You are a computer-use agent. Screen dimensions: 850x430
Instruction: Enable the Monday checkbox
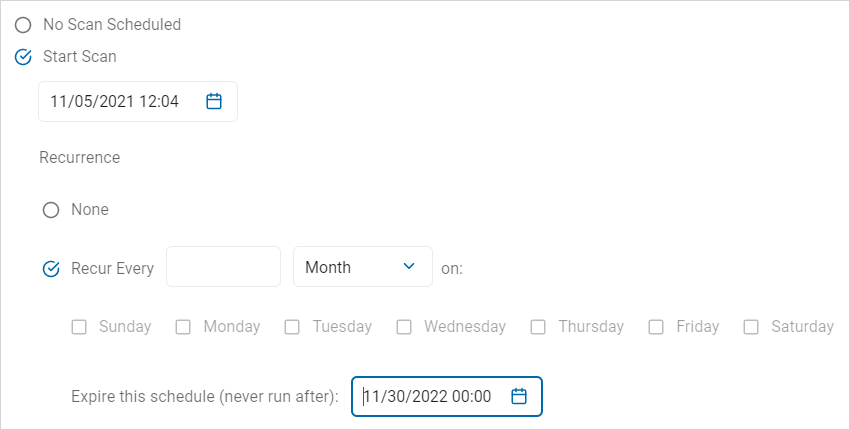coord(183,326)
